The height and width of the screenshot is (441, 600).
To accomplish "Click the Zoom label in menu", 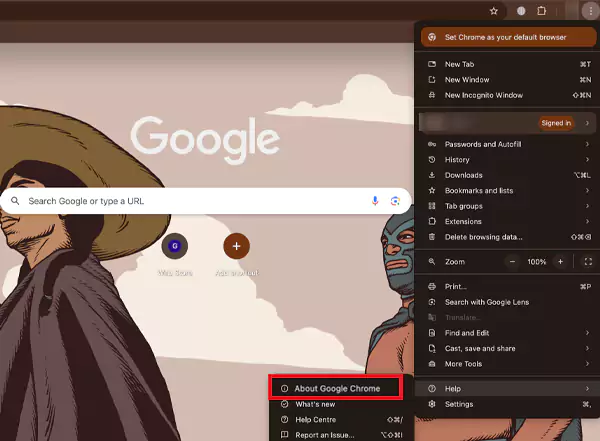I will pos(455,261).
